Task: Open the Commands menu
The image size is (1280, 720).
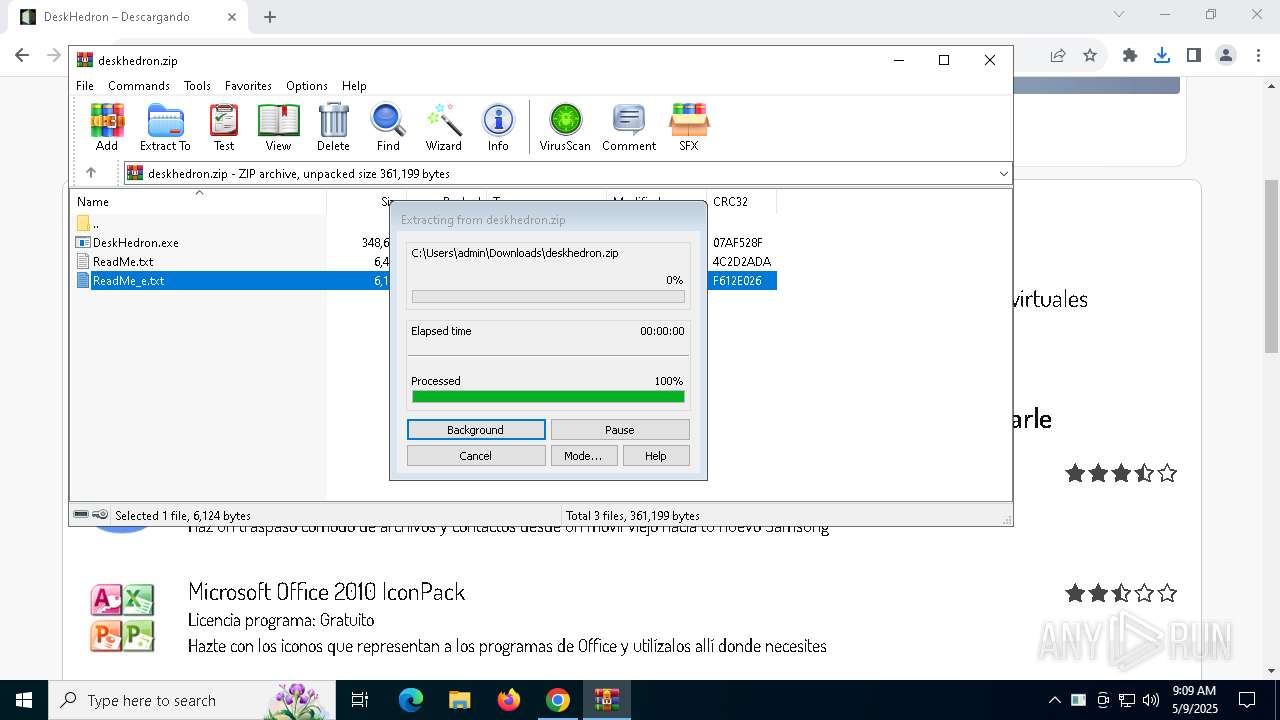Action: (139, 86)
